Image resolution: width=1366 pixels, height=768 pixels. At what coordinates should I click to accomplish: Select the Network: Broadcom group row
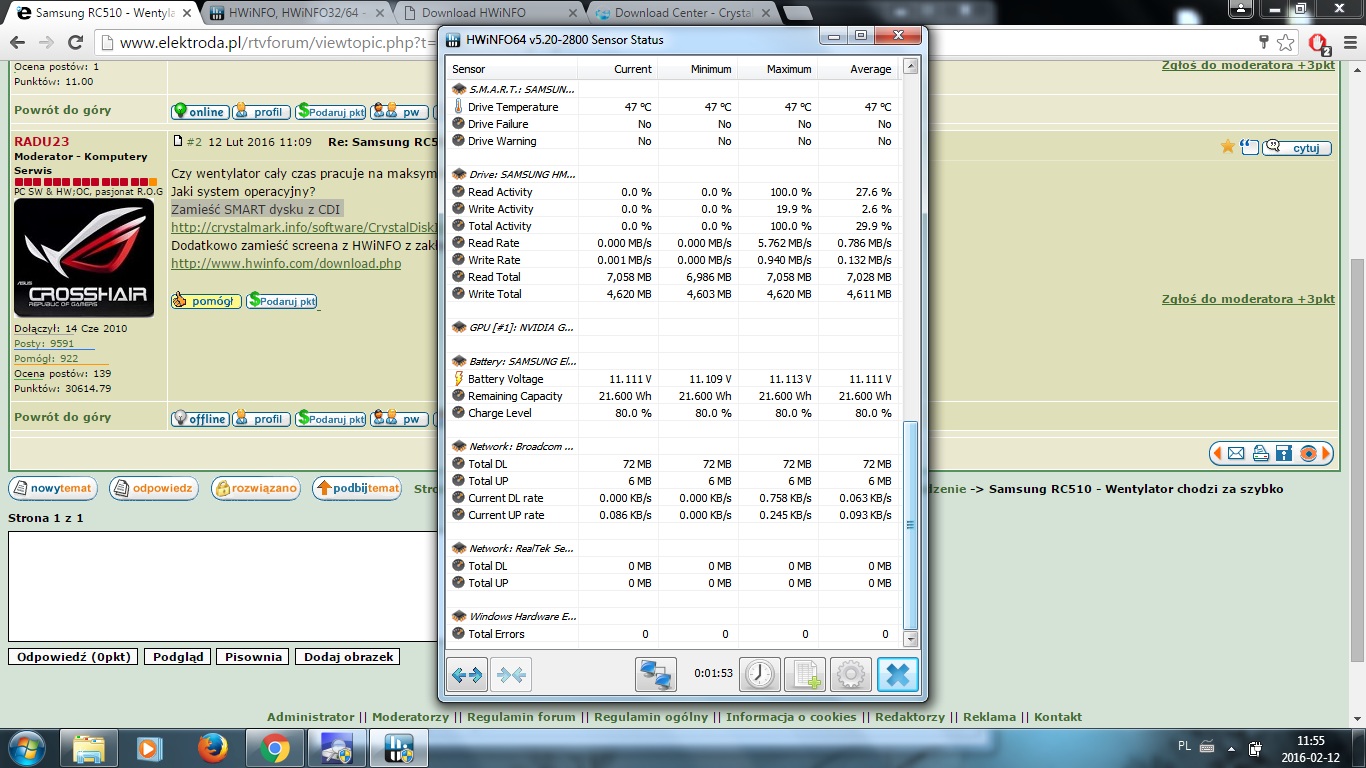pos(672,446)
